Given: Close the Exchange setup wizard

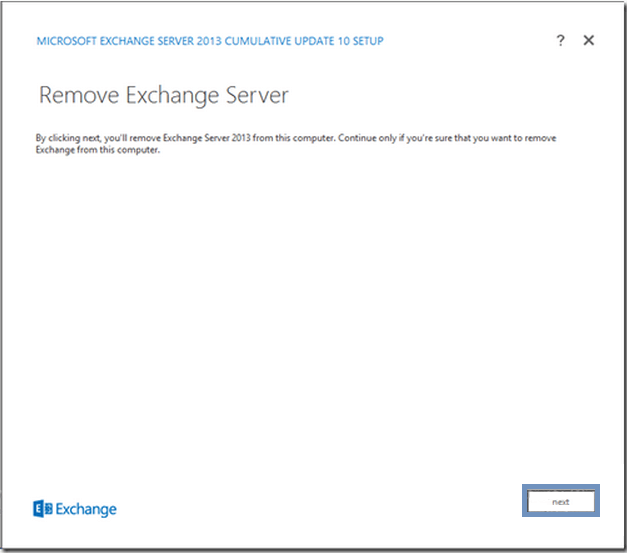Looking at the screenshot, I should pos(589,40).
